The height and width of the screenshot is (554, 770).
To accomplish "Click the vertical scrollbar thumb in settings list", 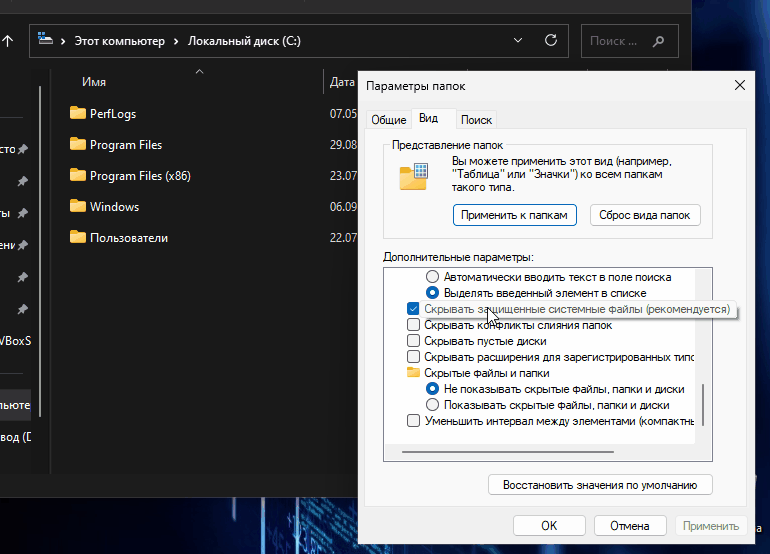I will 703,405.
